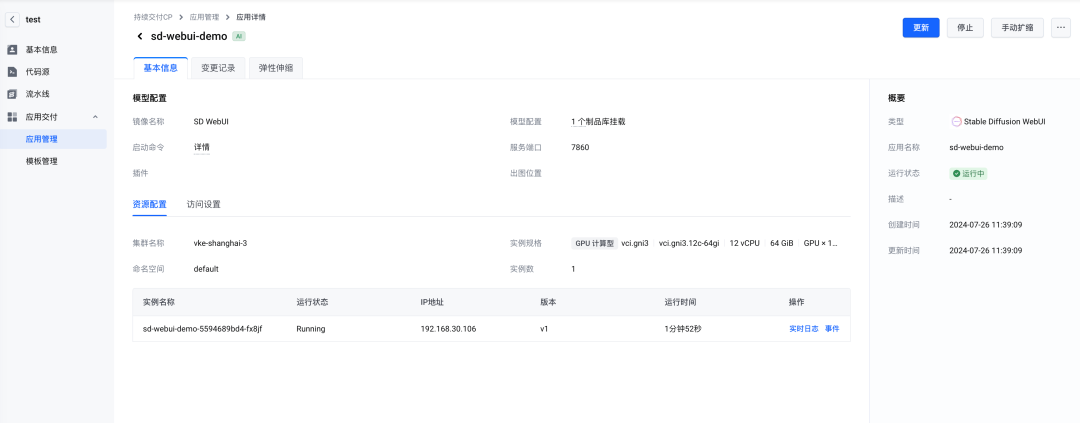The height and width of the screenshot is (423, 1080).
Task: View 事件 for the instance row
Action: 832,328
